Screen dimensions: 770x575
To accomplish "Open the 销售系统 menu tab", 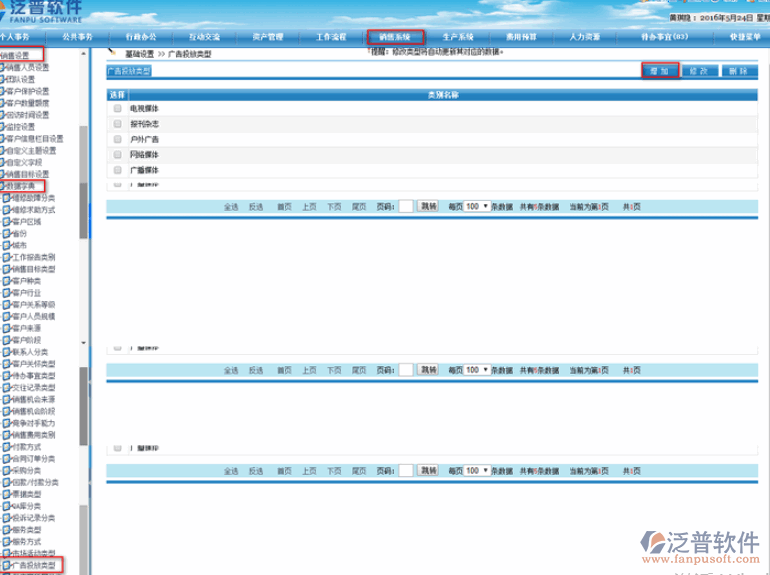I will pyautogui.click(x=395, y=36).
